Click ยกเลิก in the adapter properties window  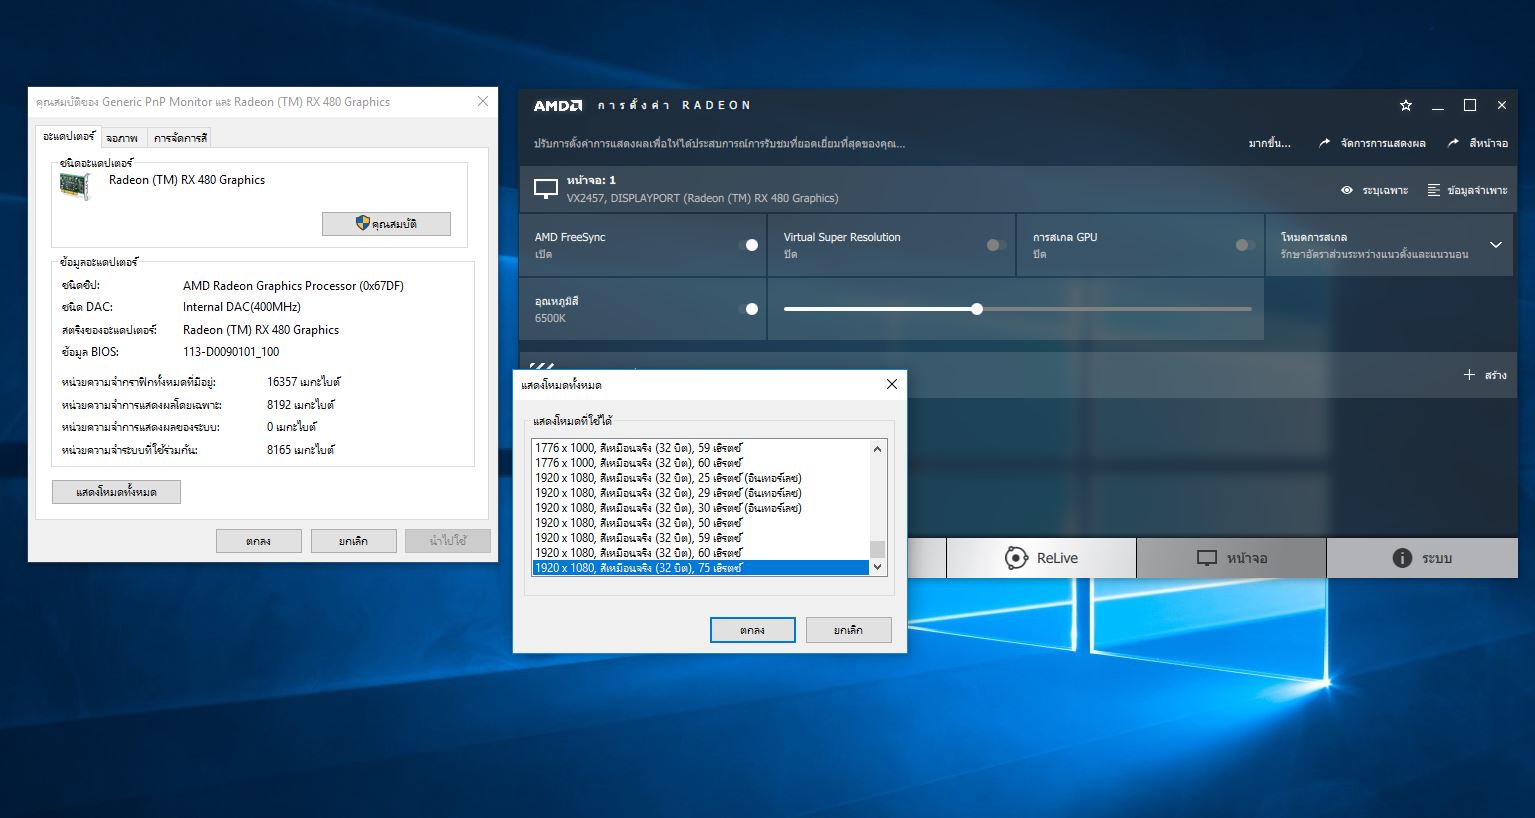353,541
